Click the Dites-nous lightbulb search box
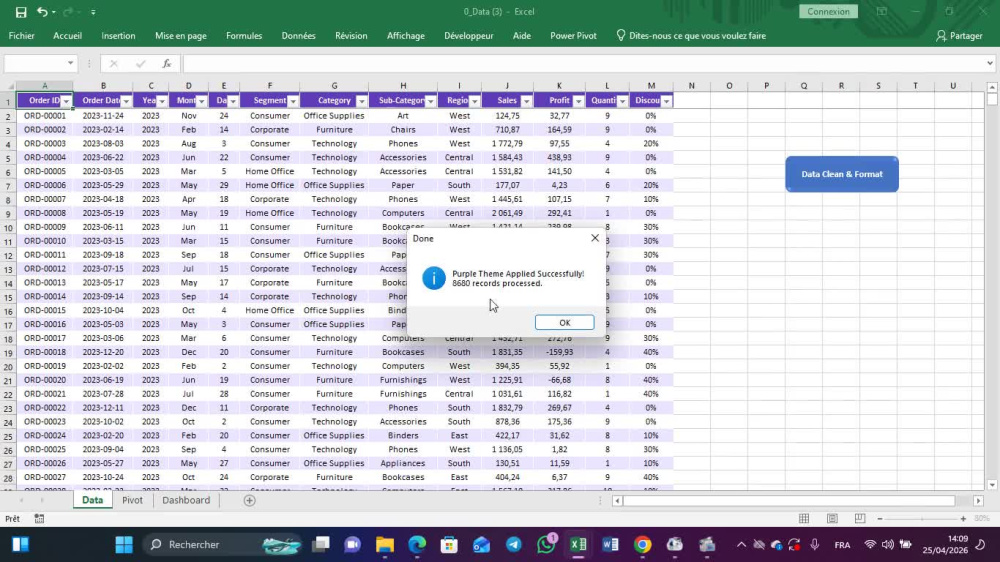Screen dimensions: 1000x562 pyautogui.click(x=691, y=36)
